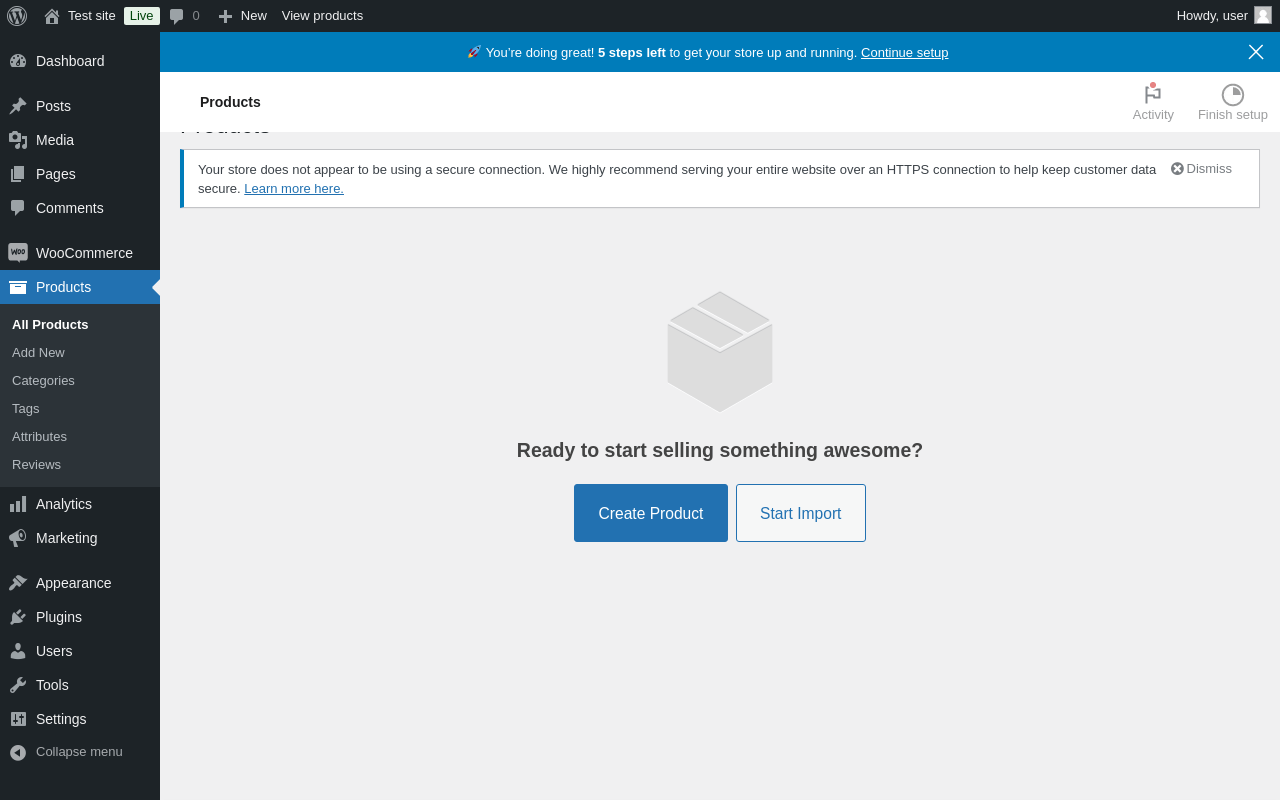
Task: Click the Media icon in sidebar
Action: click(18, 140)
